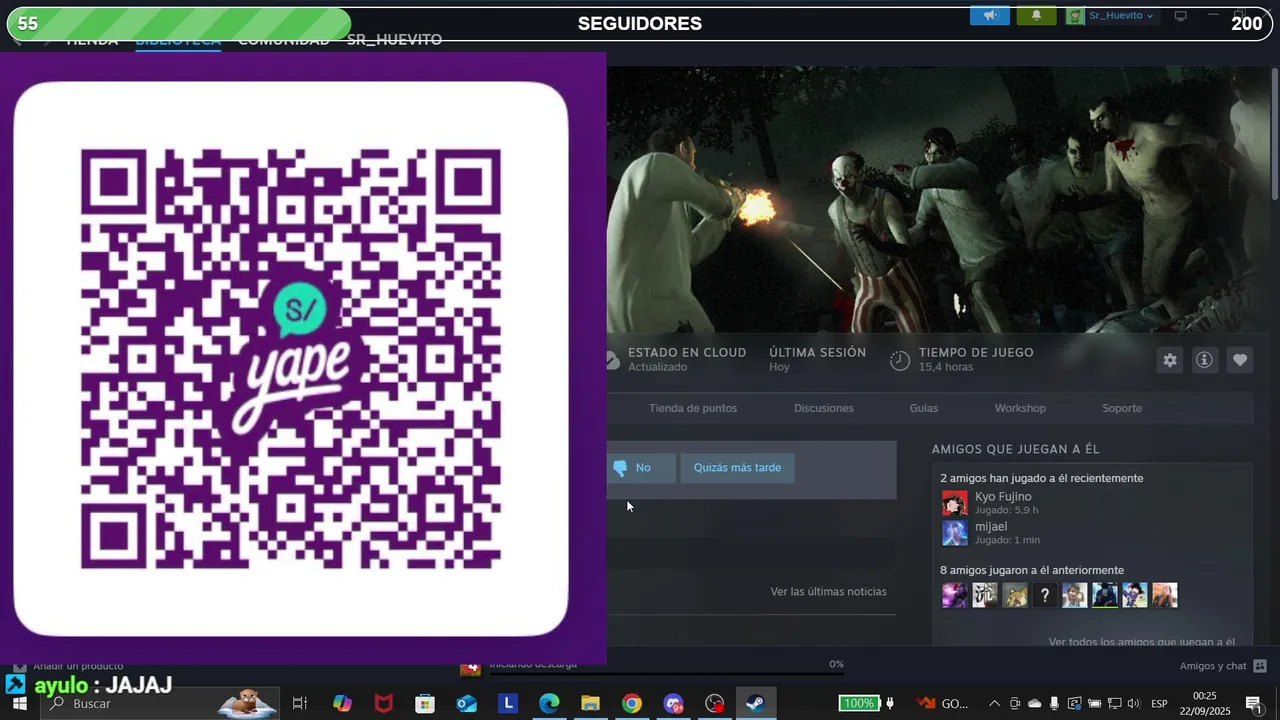Add game to favorites heart icon
This screenshot has height=720, width=1280.
(x=1240, y=360)
